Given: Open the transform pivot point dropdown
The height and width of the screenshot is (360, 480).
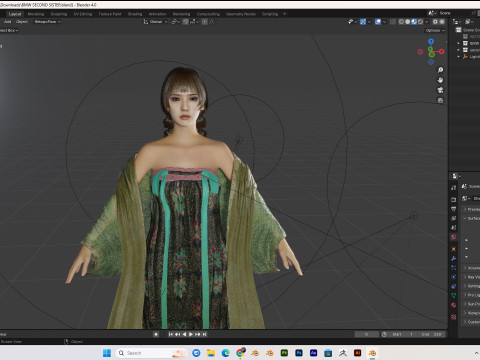Looking at the screenshot, I should coord(176,22).
